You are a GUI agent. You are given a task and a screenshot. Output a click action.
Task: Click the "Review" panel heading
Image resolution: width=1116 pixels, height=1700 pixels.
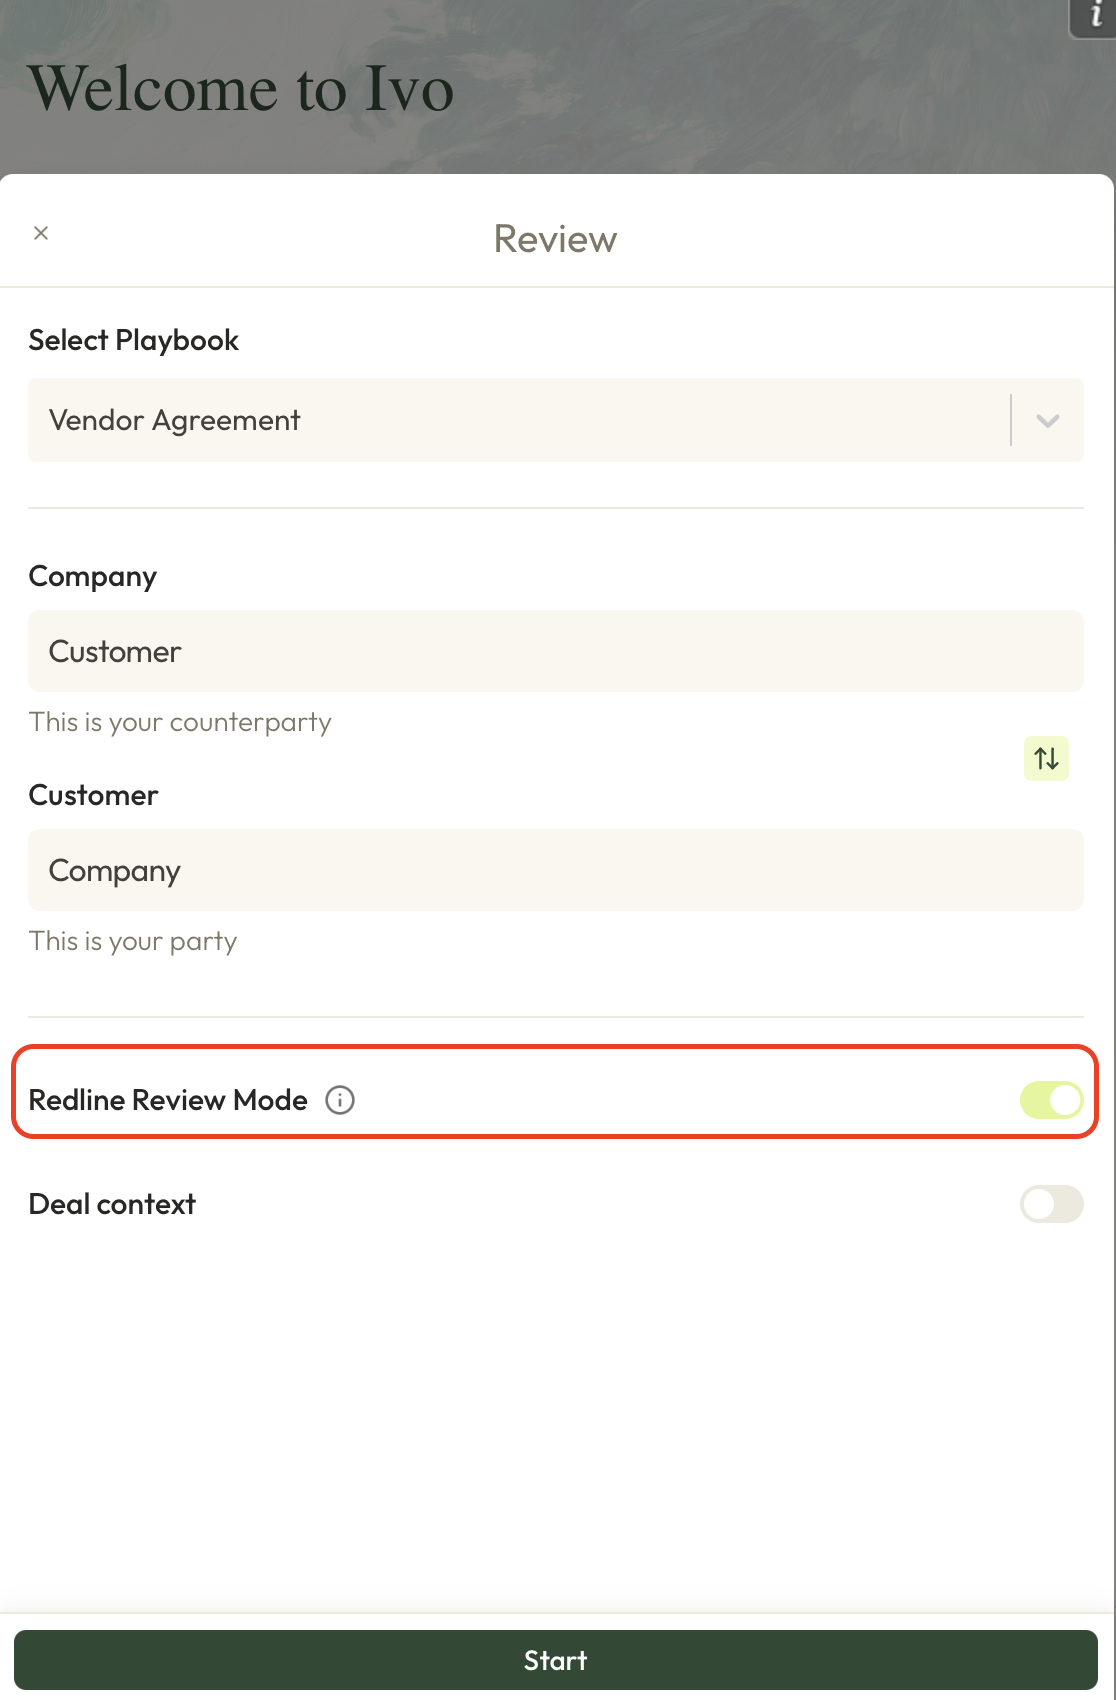pos(555,239)
